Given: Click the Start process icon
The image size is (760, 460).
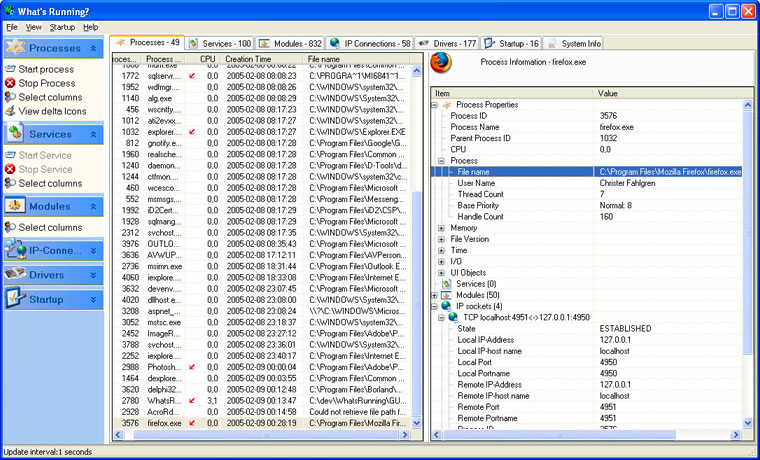Looking at the screenshot, I should (10, 69).
